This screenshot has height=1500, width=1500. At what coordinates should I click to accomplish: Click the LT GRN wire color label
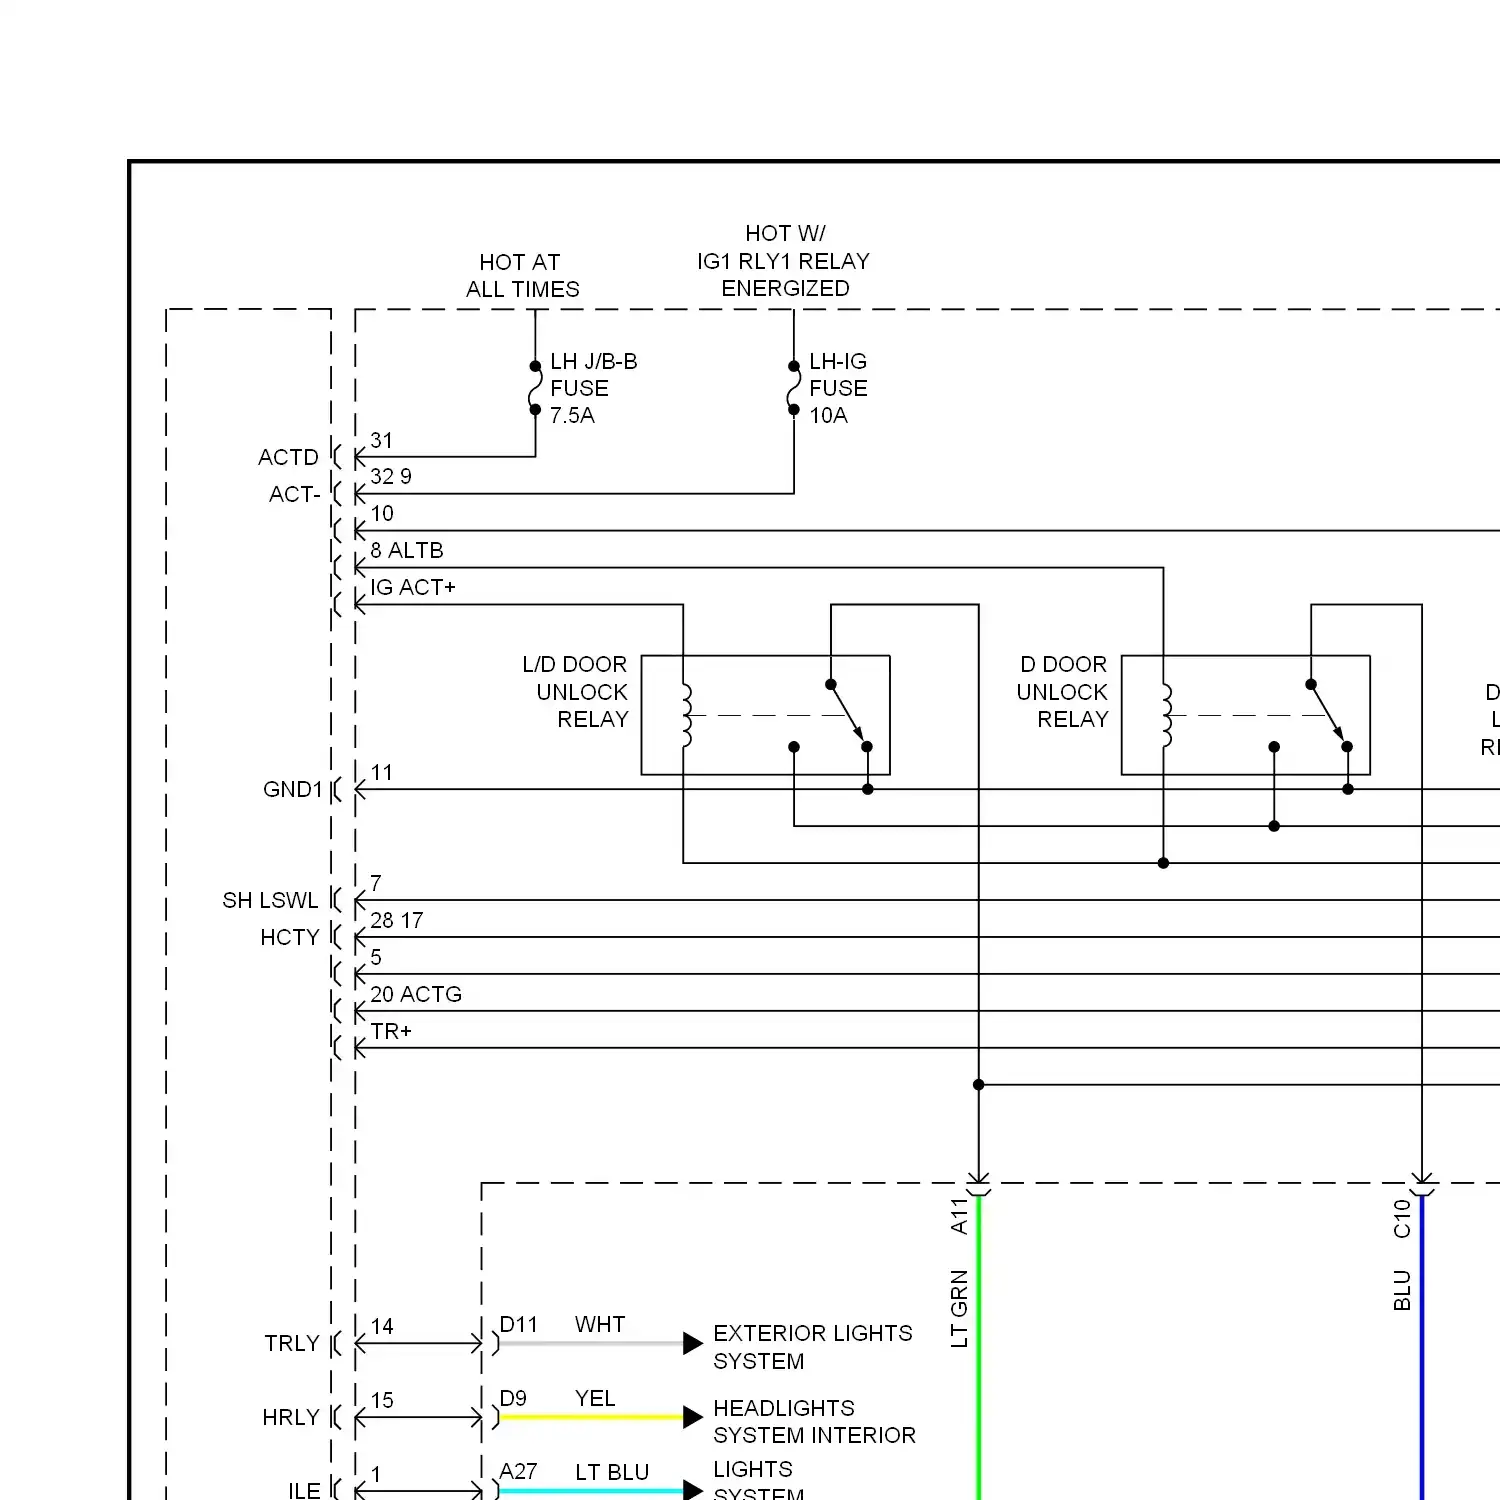click(x=959, y=1309)
